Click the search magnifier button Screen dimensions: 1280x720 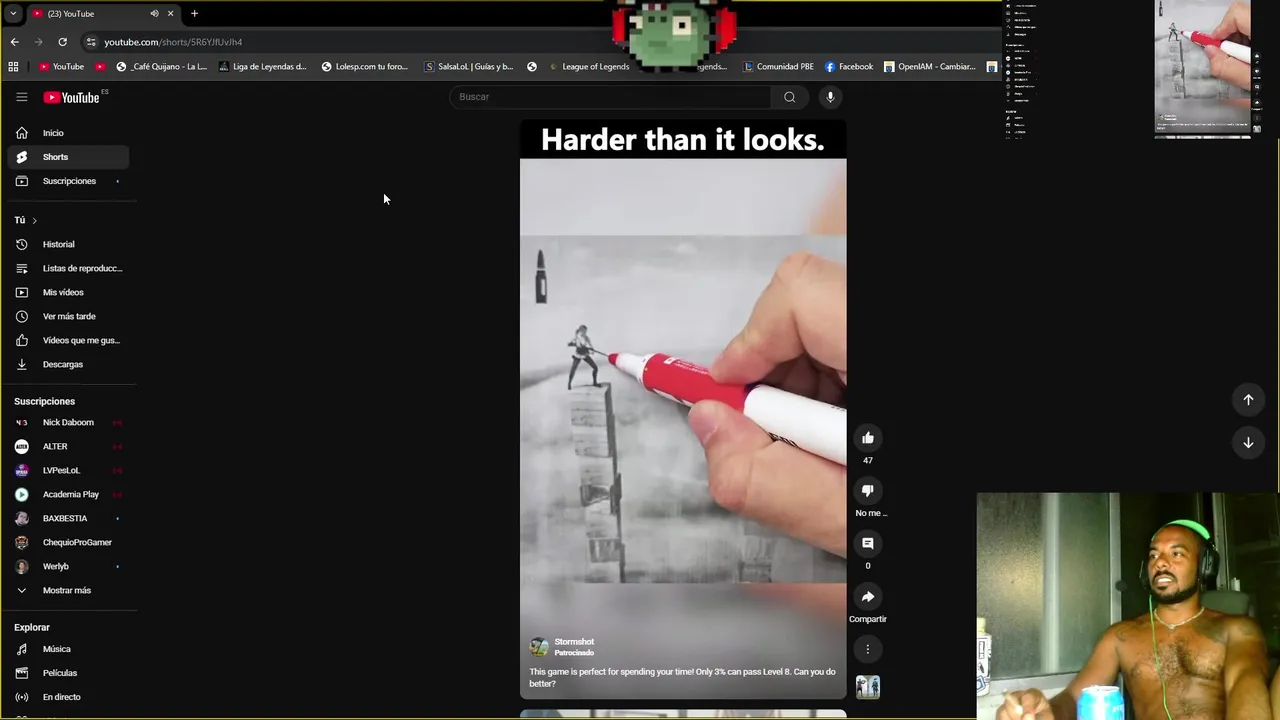[790, 97]
